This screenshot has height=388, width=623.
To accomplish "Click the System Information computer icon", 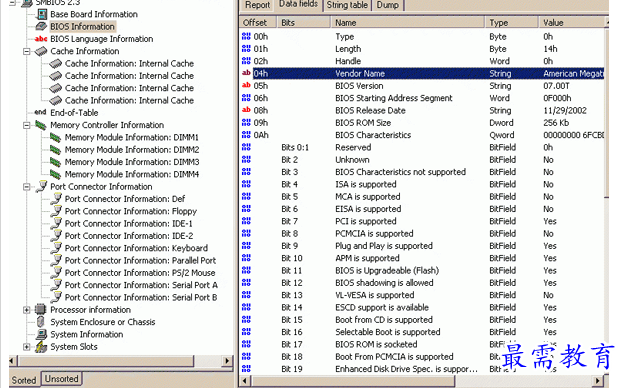I will pyautogui.click(x=41, y=334).
